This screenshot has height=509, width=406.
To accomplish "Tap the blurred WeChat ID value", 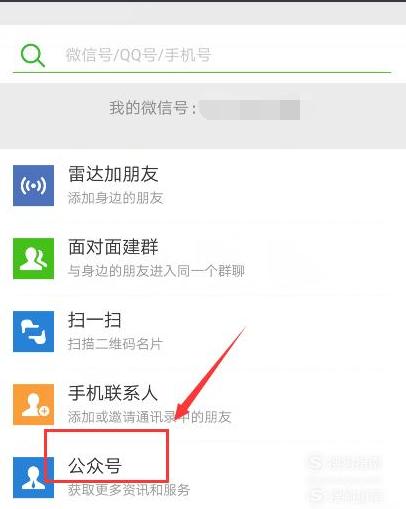I will click(x=250, y=109).
